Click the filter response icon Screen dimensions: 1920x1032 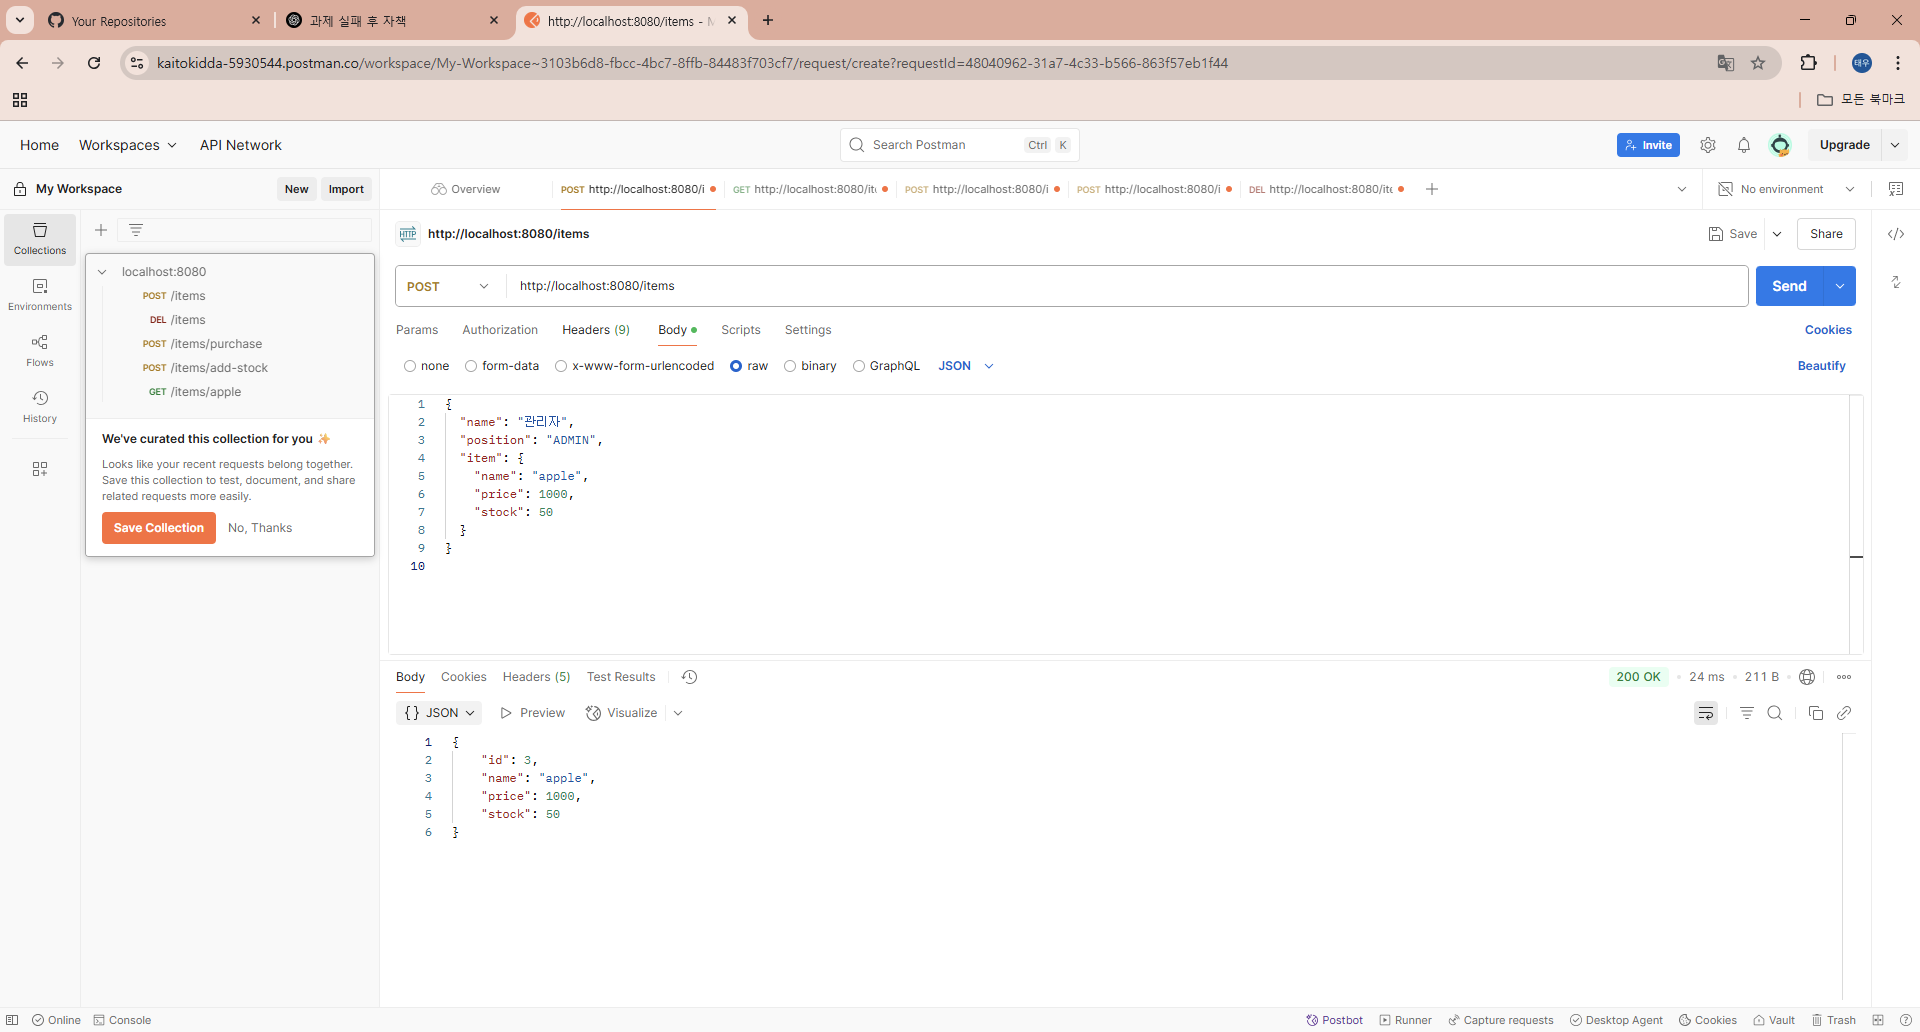(1747, 713)
